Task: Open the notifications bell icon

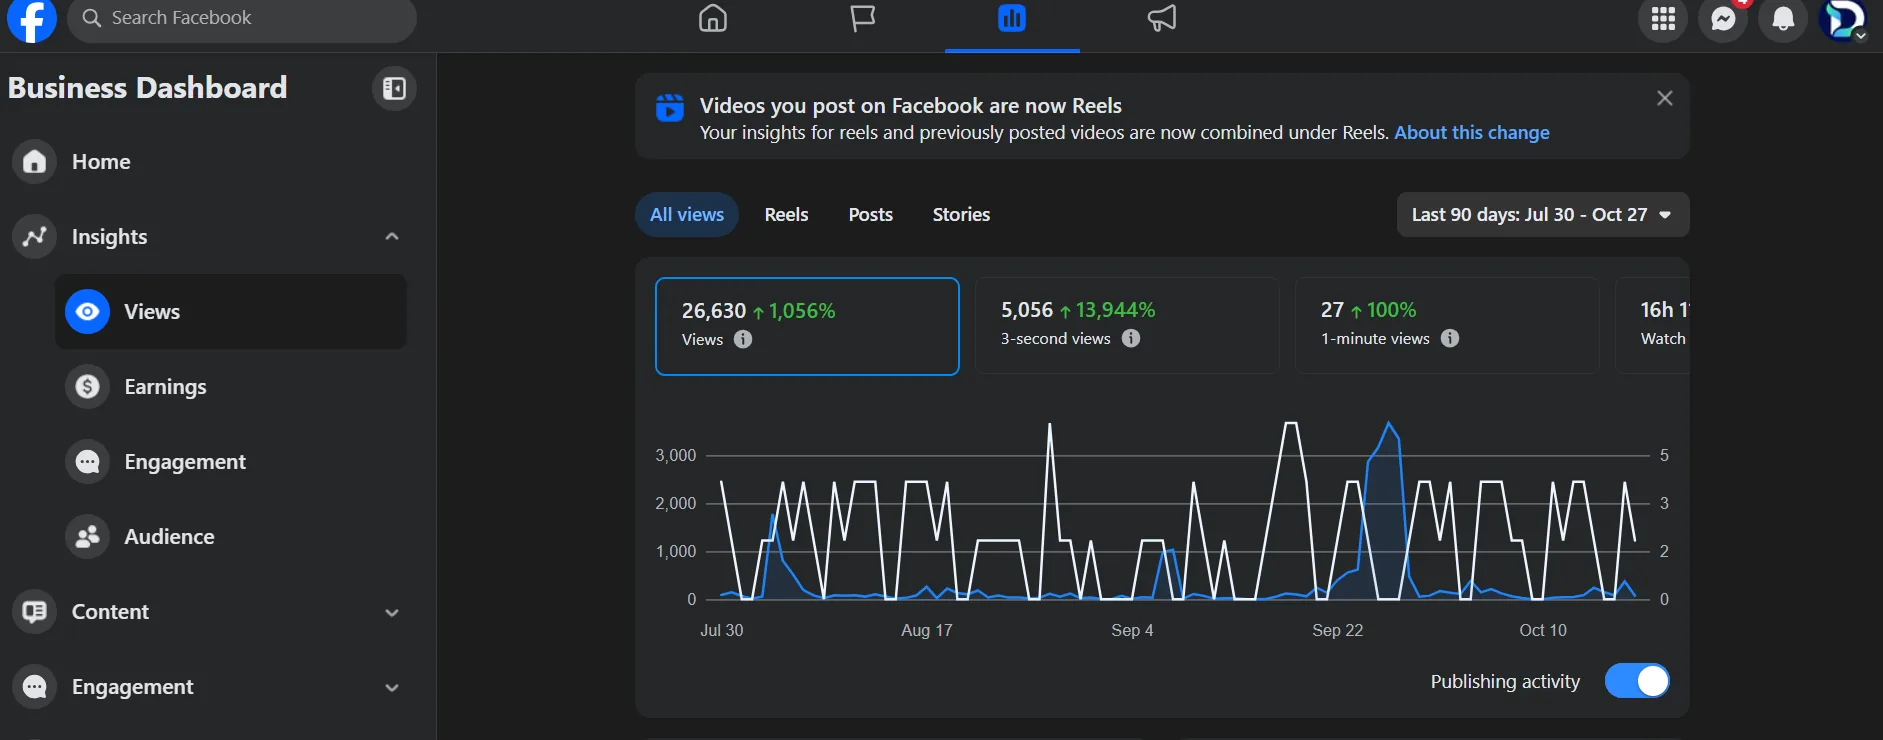Action: pyautogui.click(x=1783, y=19)
